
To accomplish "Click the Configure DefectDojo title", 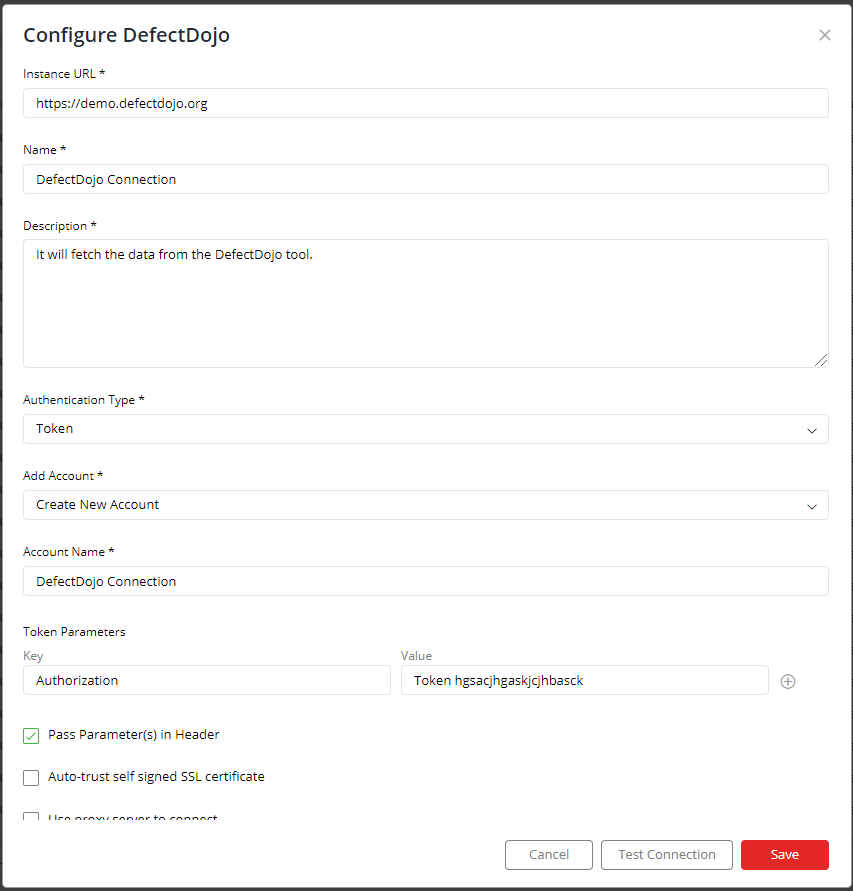I will 126,35.
